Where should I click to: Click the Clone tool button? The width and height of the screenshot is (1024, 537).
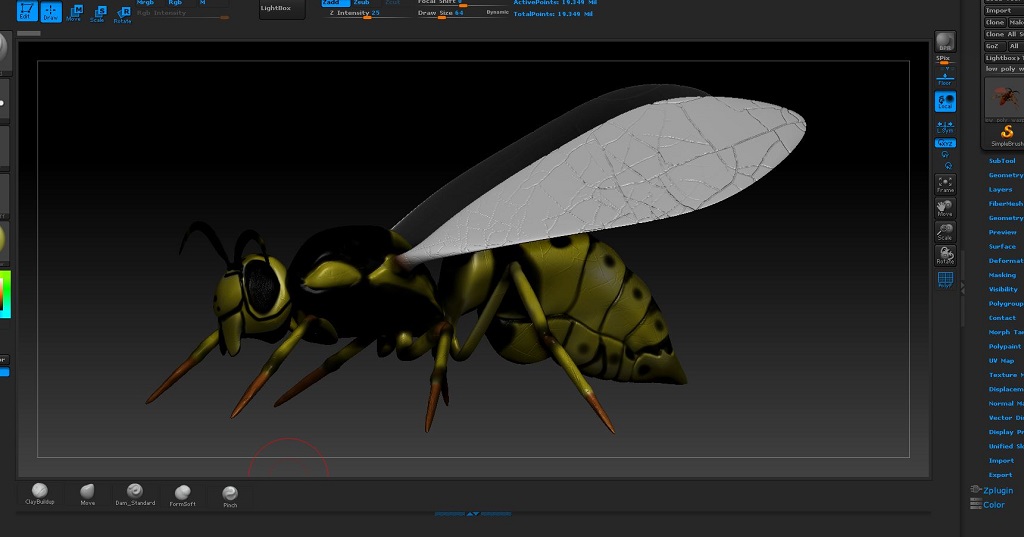pyautogui.click(x=995, y=22)
